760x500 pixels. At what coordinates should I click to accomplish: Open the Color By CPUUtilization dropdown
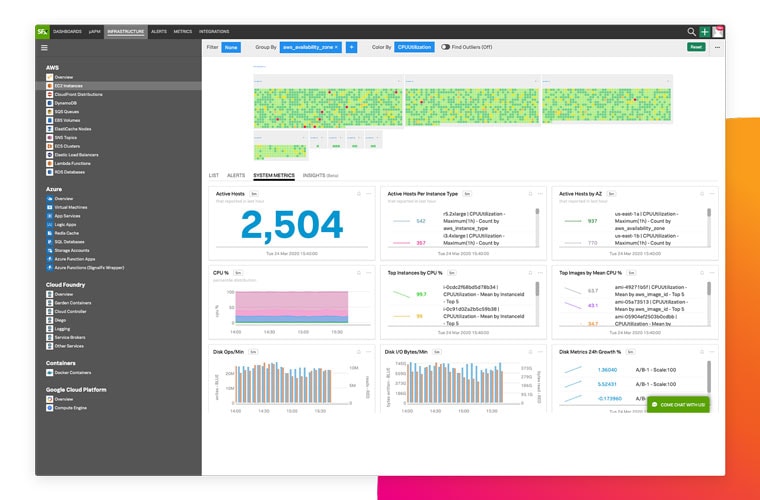[x=414, y=47]
